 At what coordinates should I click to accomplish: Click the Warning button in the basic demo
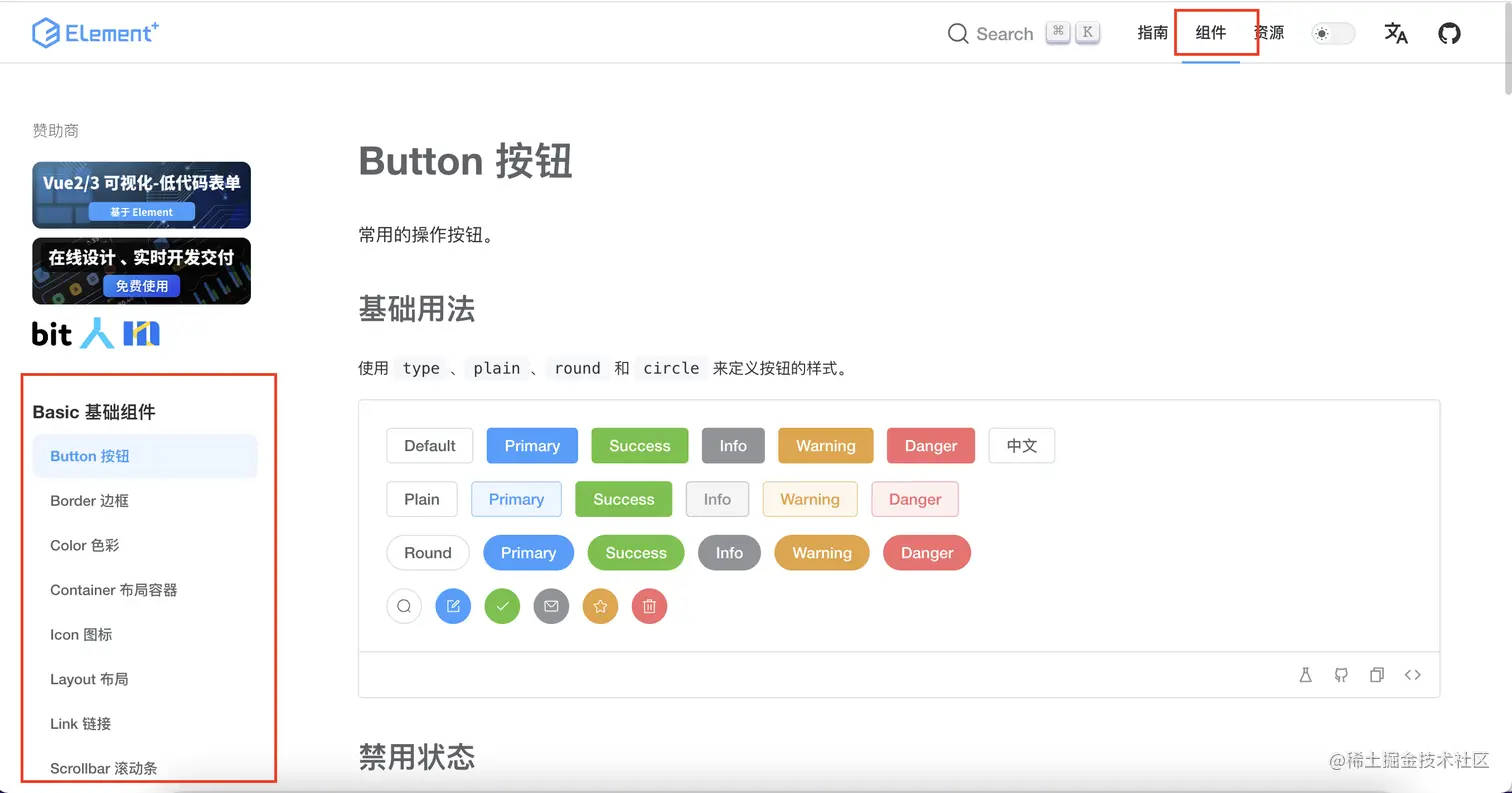pos(825,445)
